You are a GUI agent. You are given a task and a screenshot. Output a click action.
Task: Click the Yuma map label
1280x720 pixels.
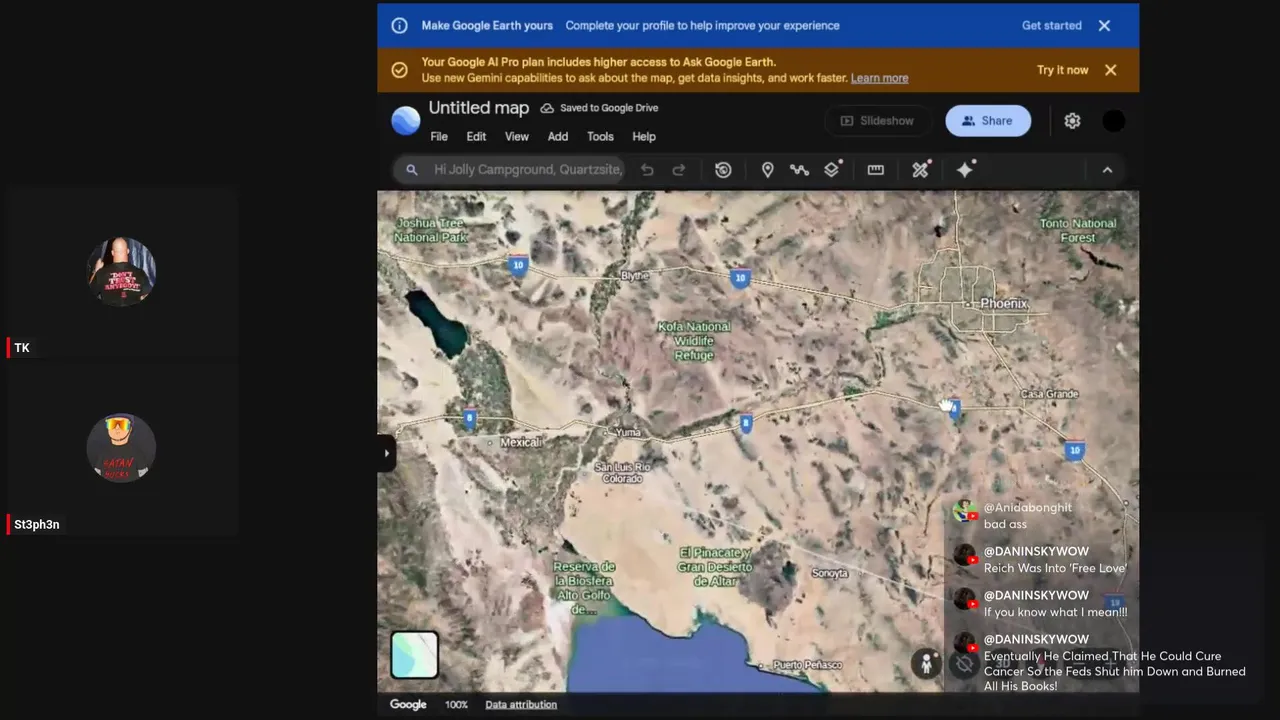point(627,432)
